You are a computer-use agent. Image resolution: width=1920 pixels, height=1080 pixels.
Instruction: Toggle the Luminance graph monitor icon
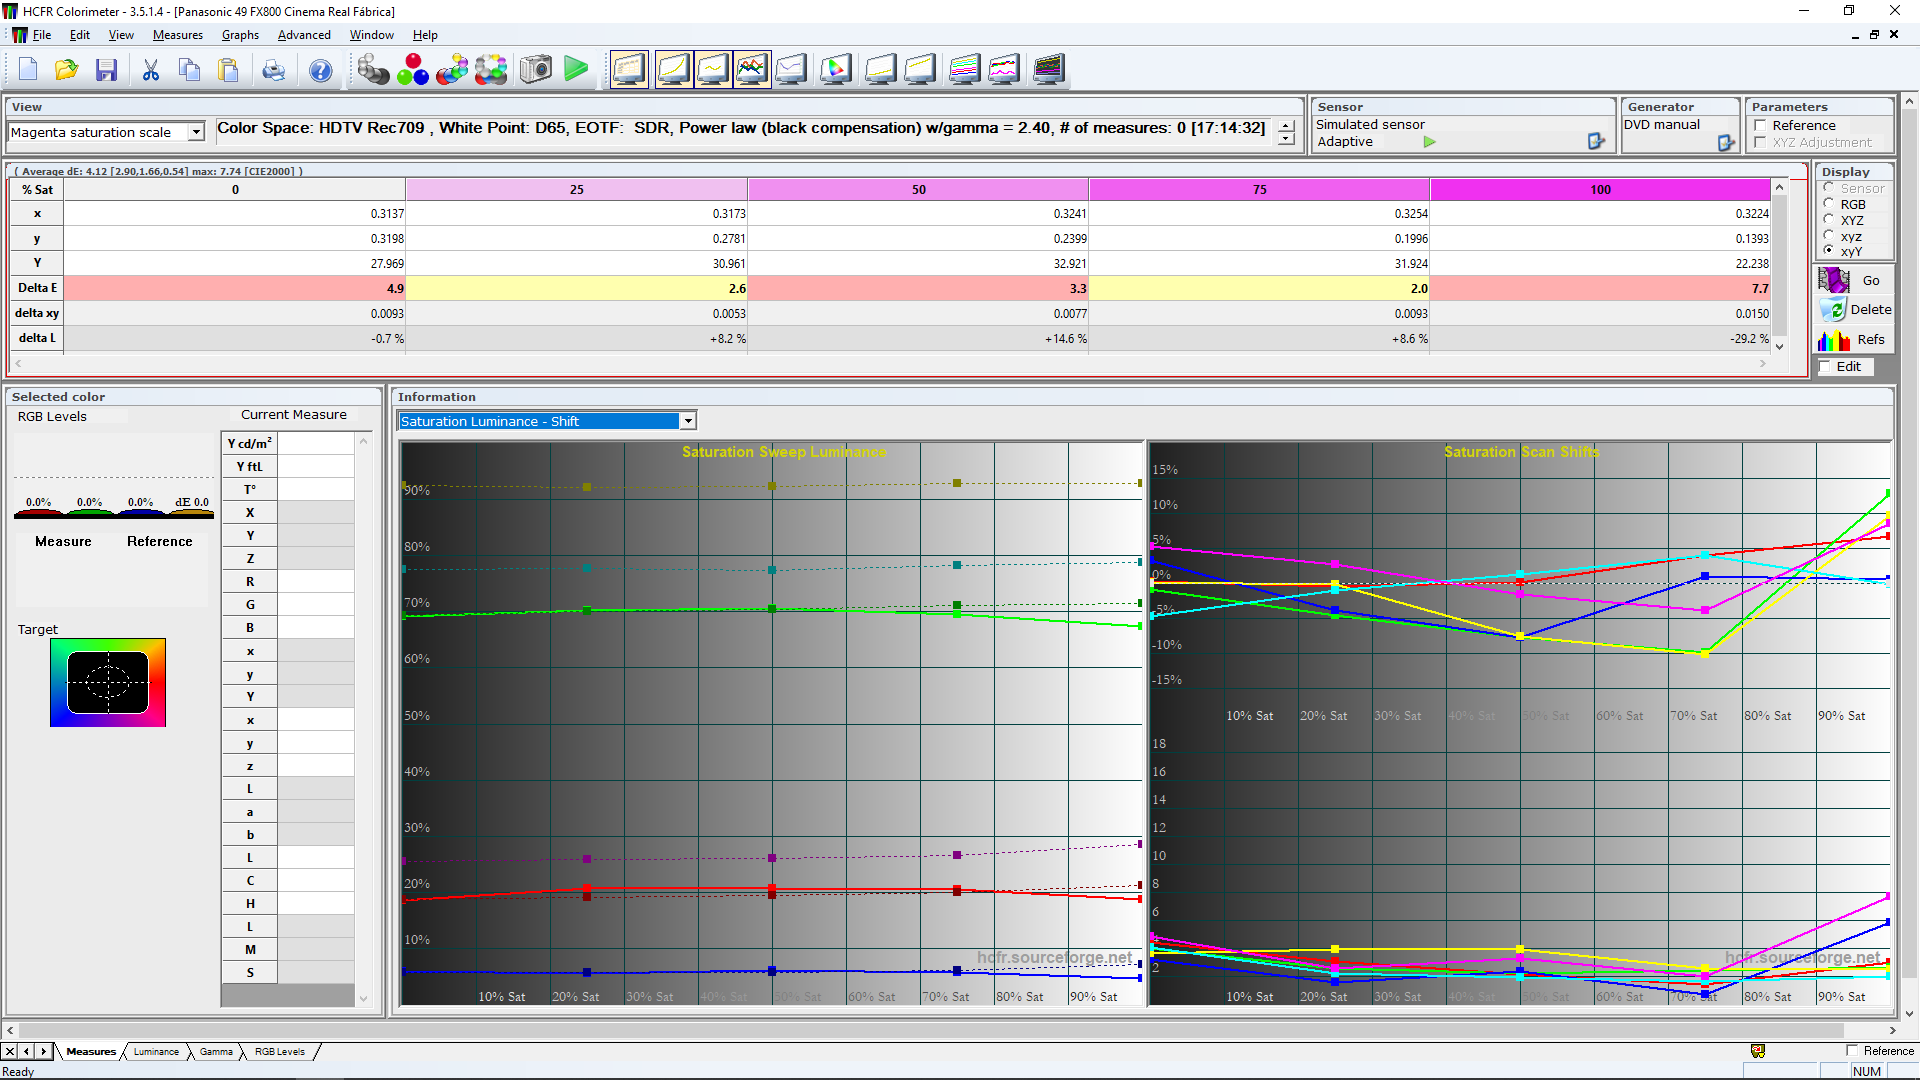click(x=673, y=69)
